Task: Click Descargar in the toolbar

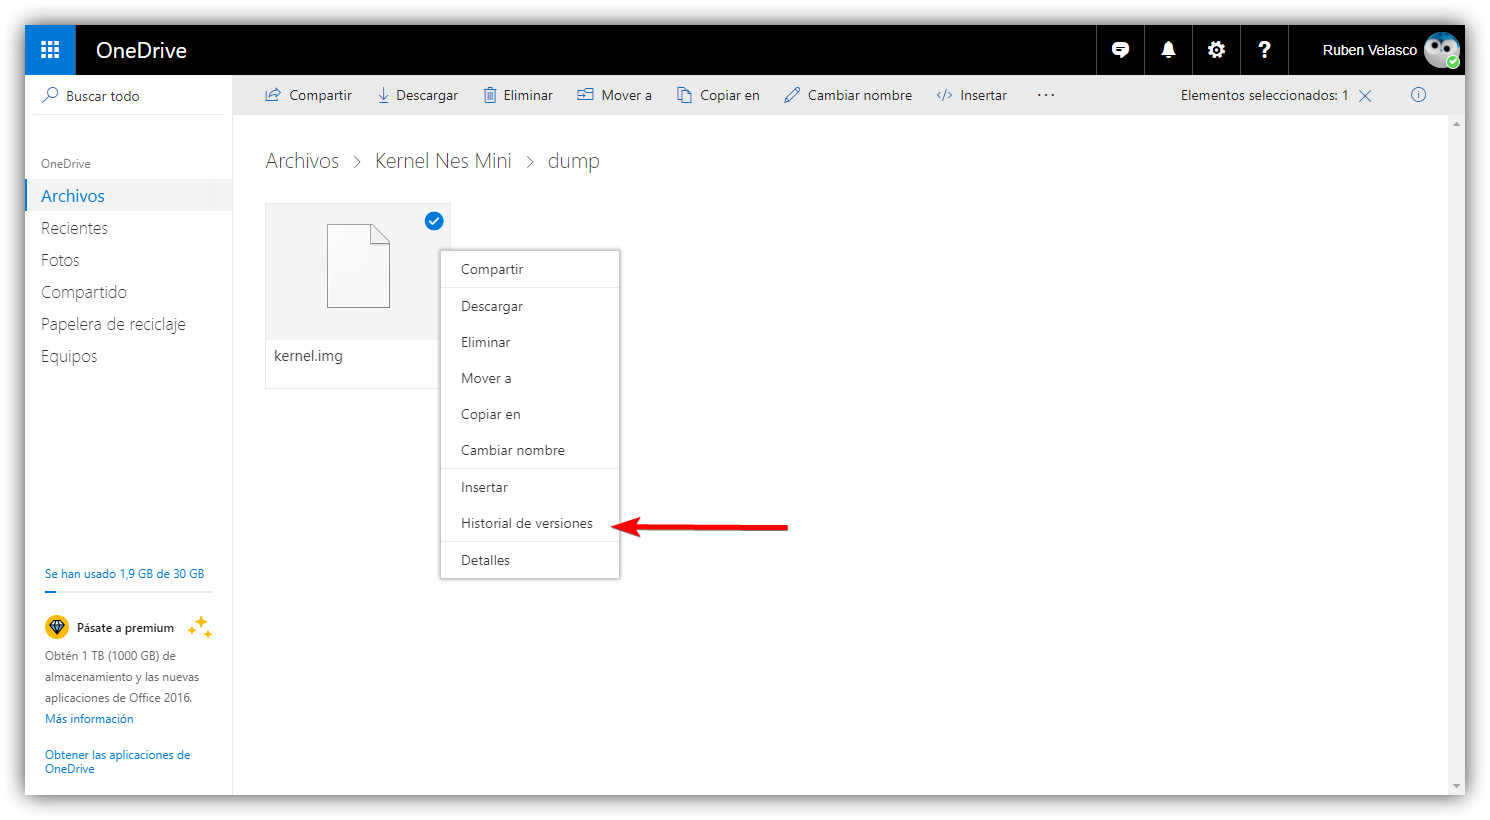Action: 417,95
